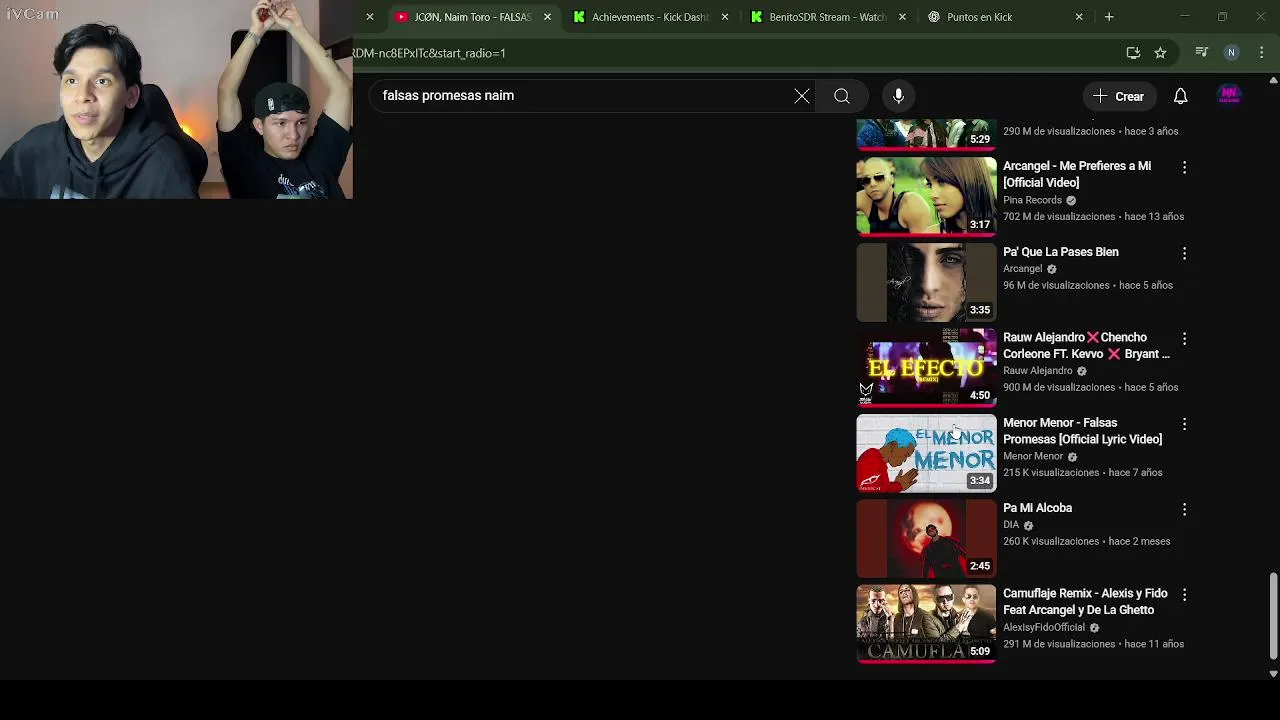Click text '702 M de visualizaciones'
1280x720 pixels.
coord(1059,217)
